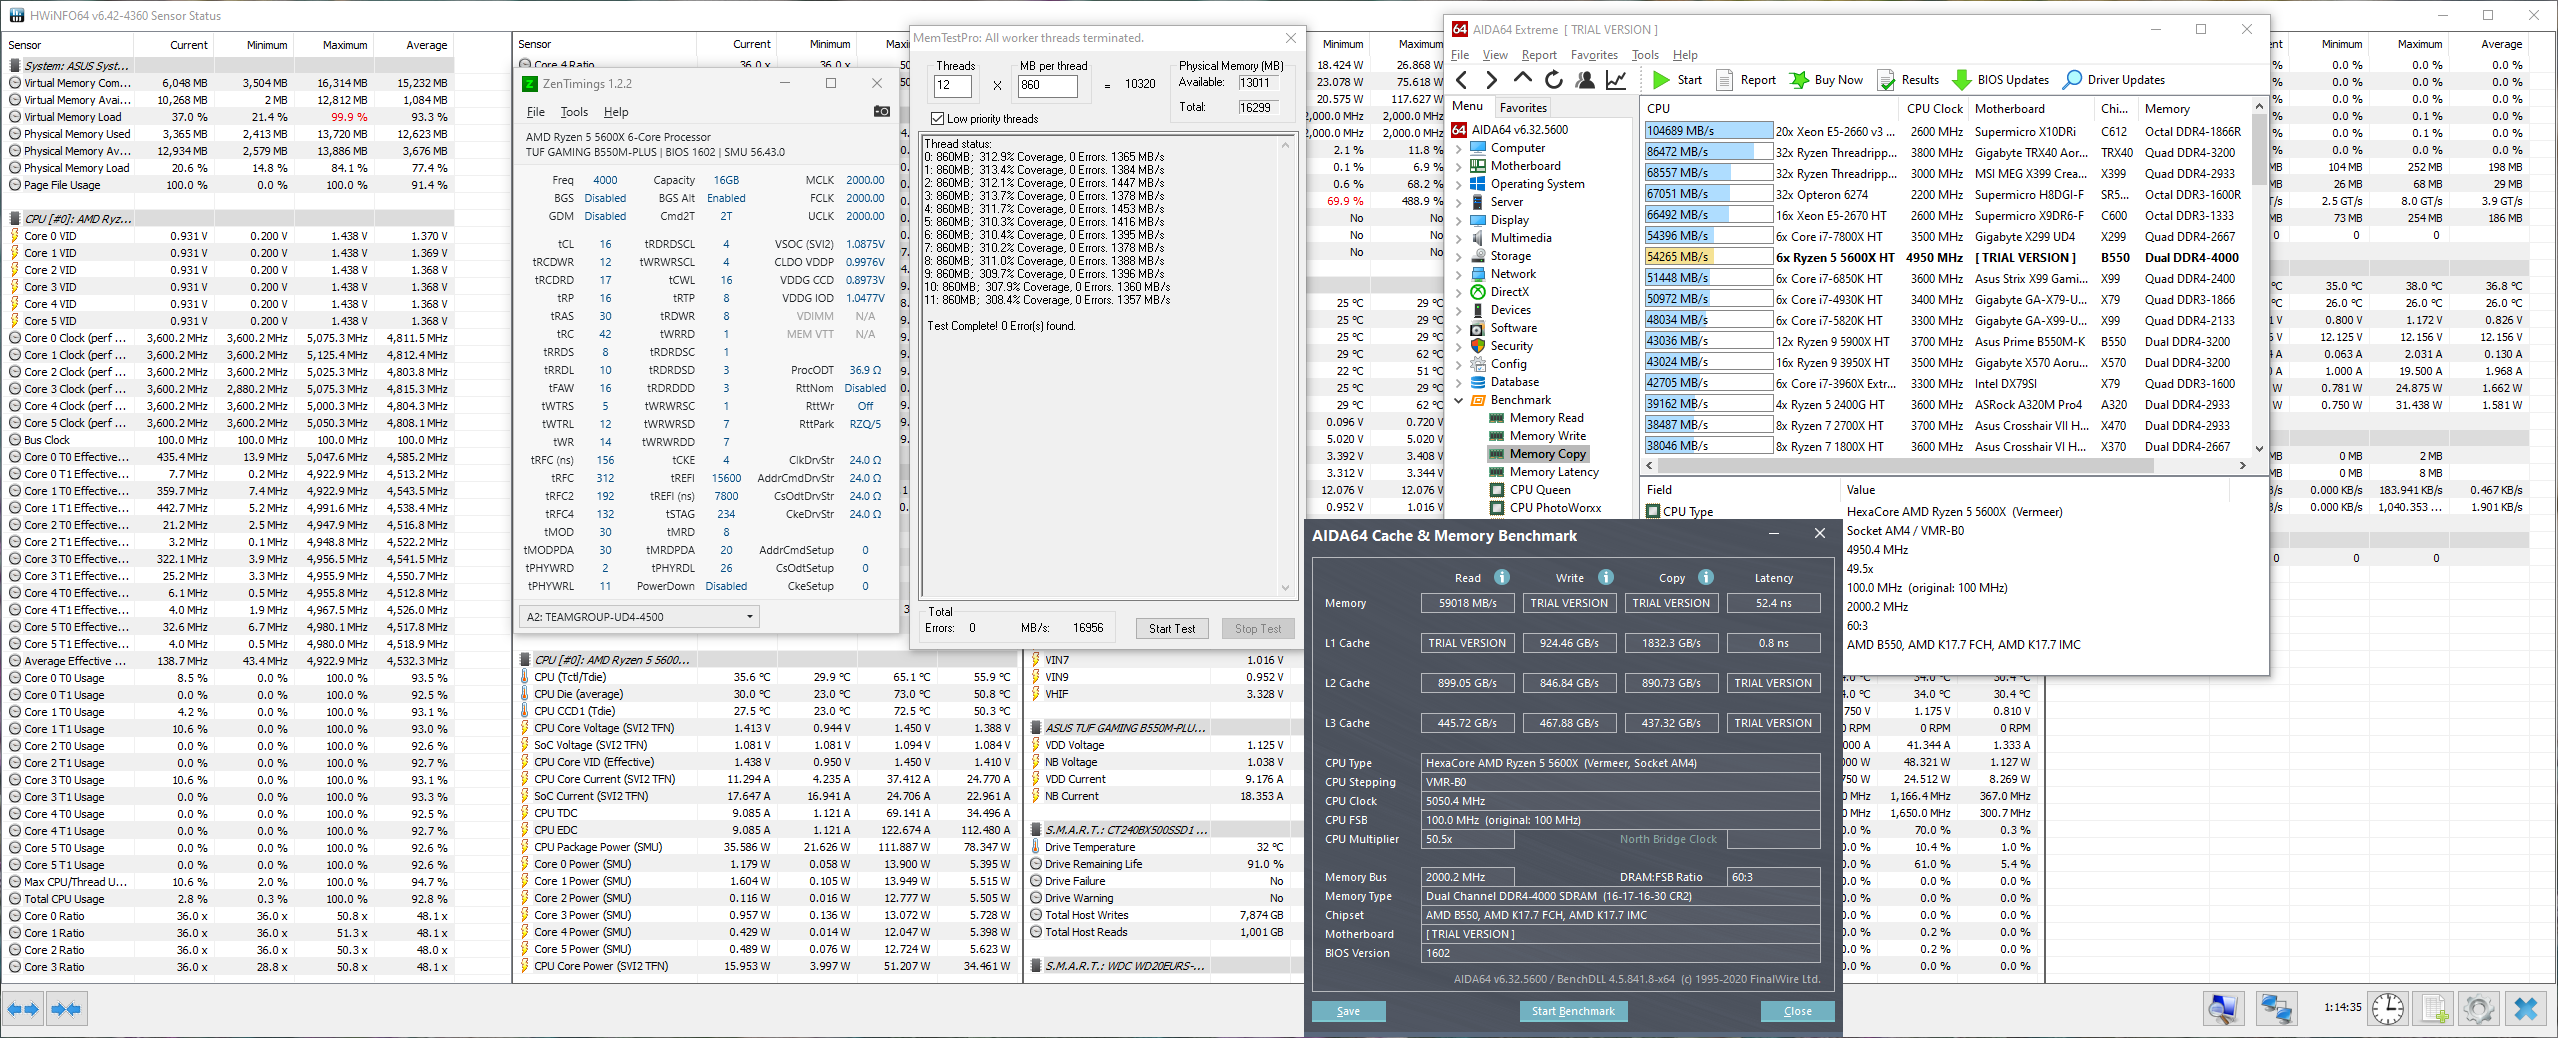
Task: Select the Memory Read benchmark tree item
Action: (1546, 418)
